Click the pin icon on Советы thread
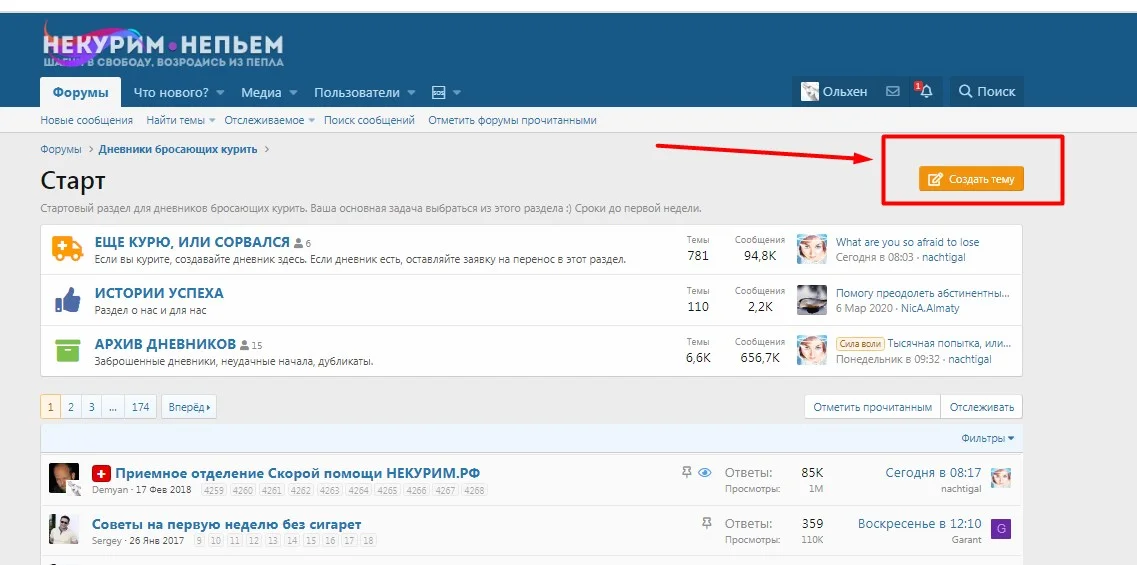Image resolution: width=1137 pixels, height=565 pixels. point(706,523)
